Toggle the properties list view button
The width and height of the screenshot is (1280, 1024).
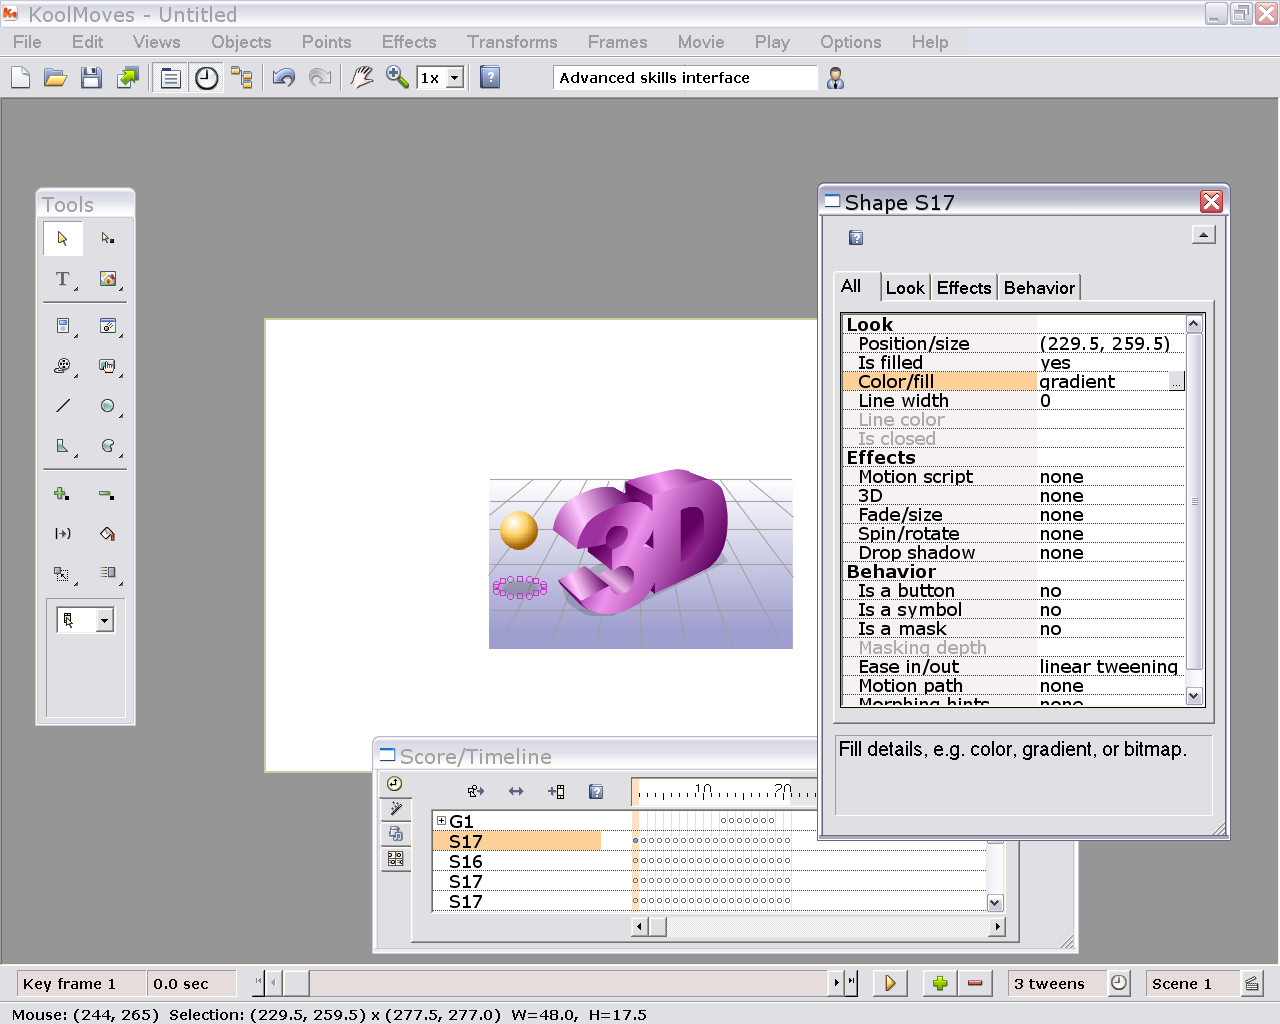171,78
